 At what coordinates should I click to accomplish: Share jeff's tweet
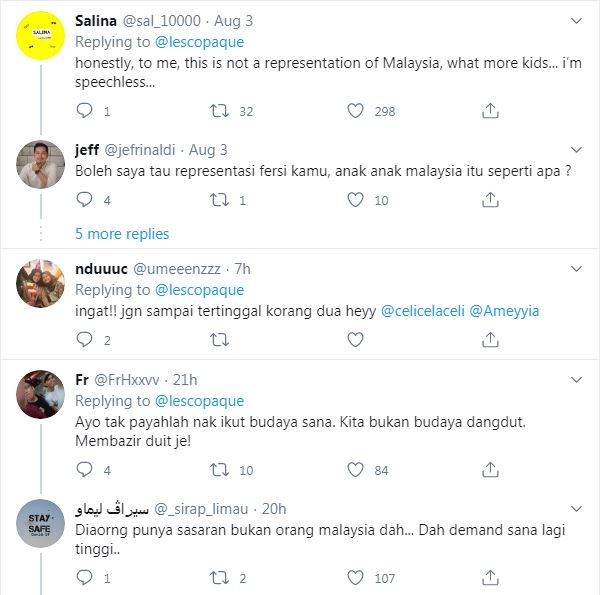click(490, 200)
